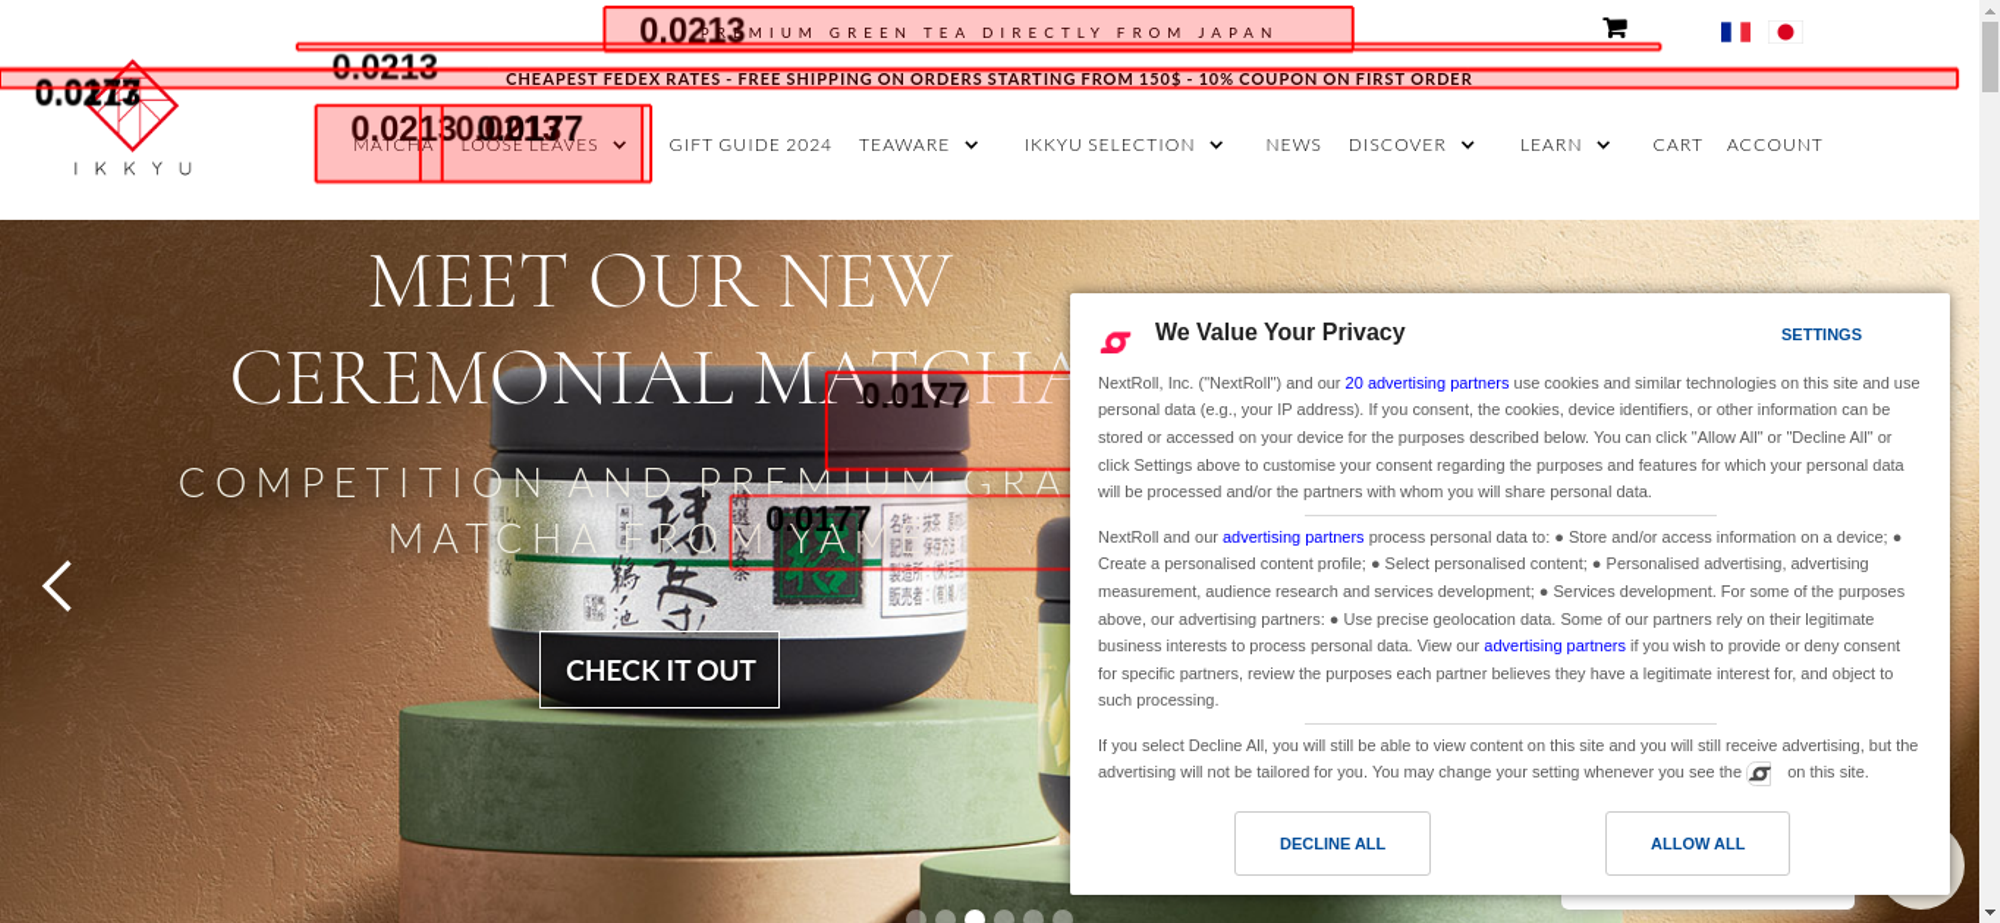
Task: Open the shopping cart icon
Action: pyautogui.click(x=1614, y=28)
